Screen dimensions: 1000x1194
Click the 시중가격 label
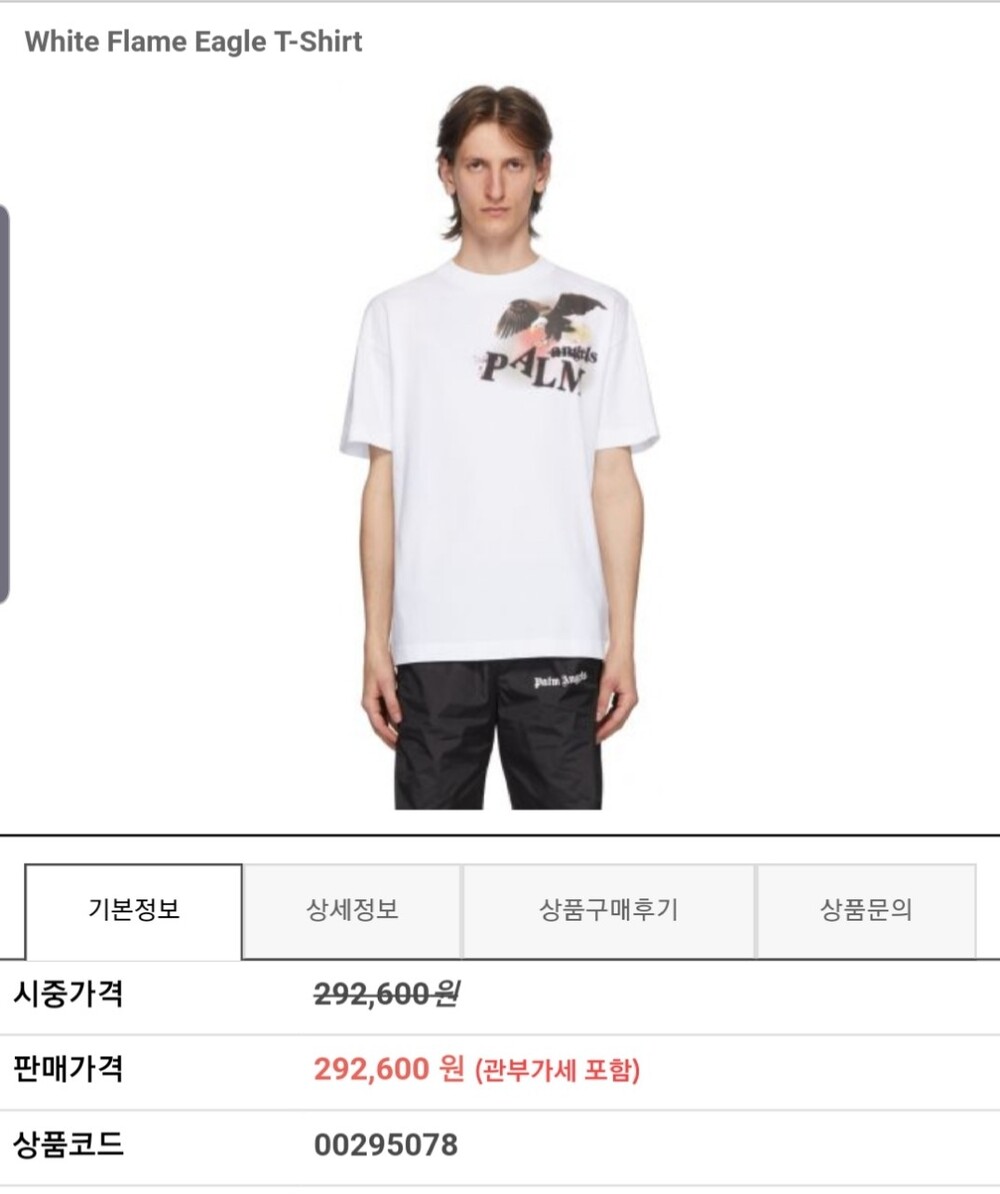pyautogui.click(x=67, y=993)
